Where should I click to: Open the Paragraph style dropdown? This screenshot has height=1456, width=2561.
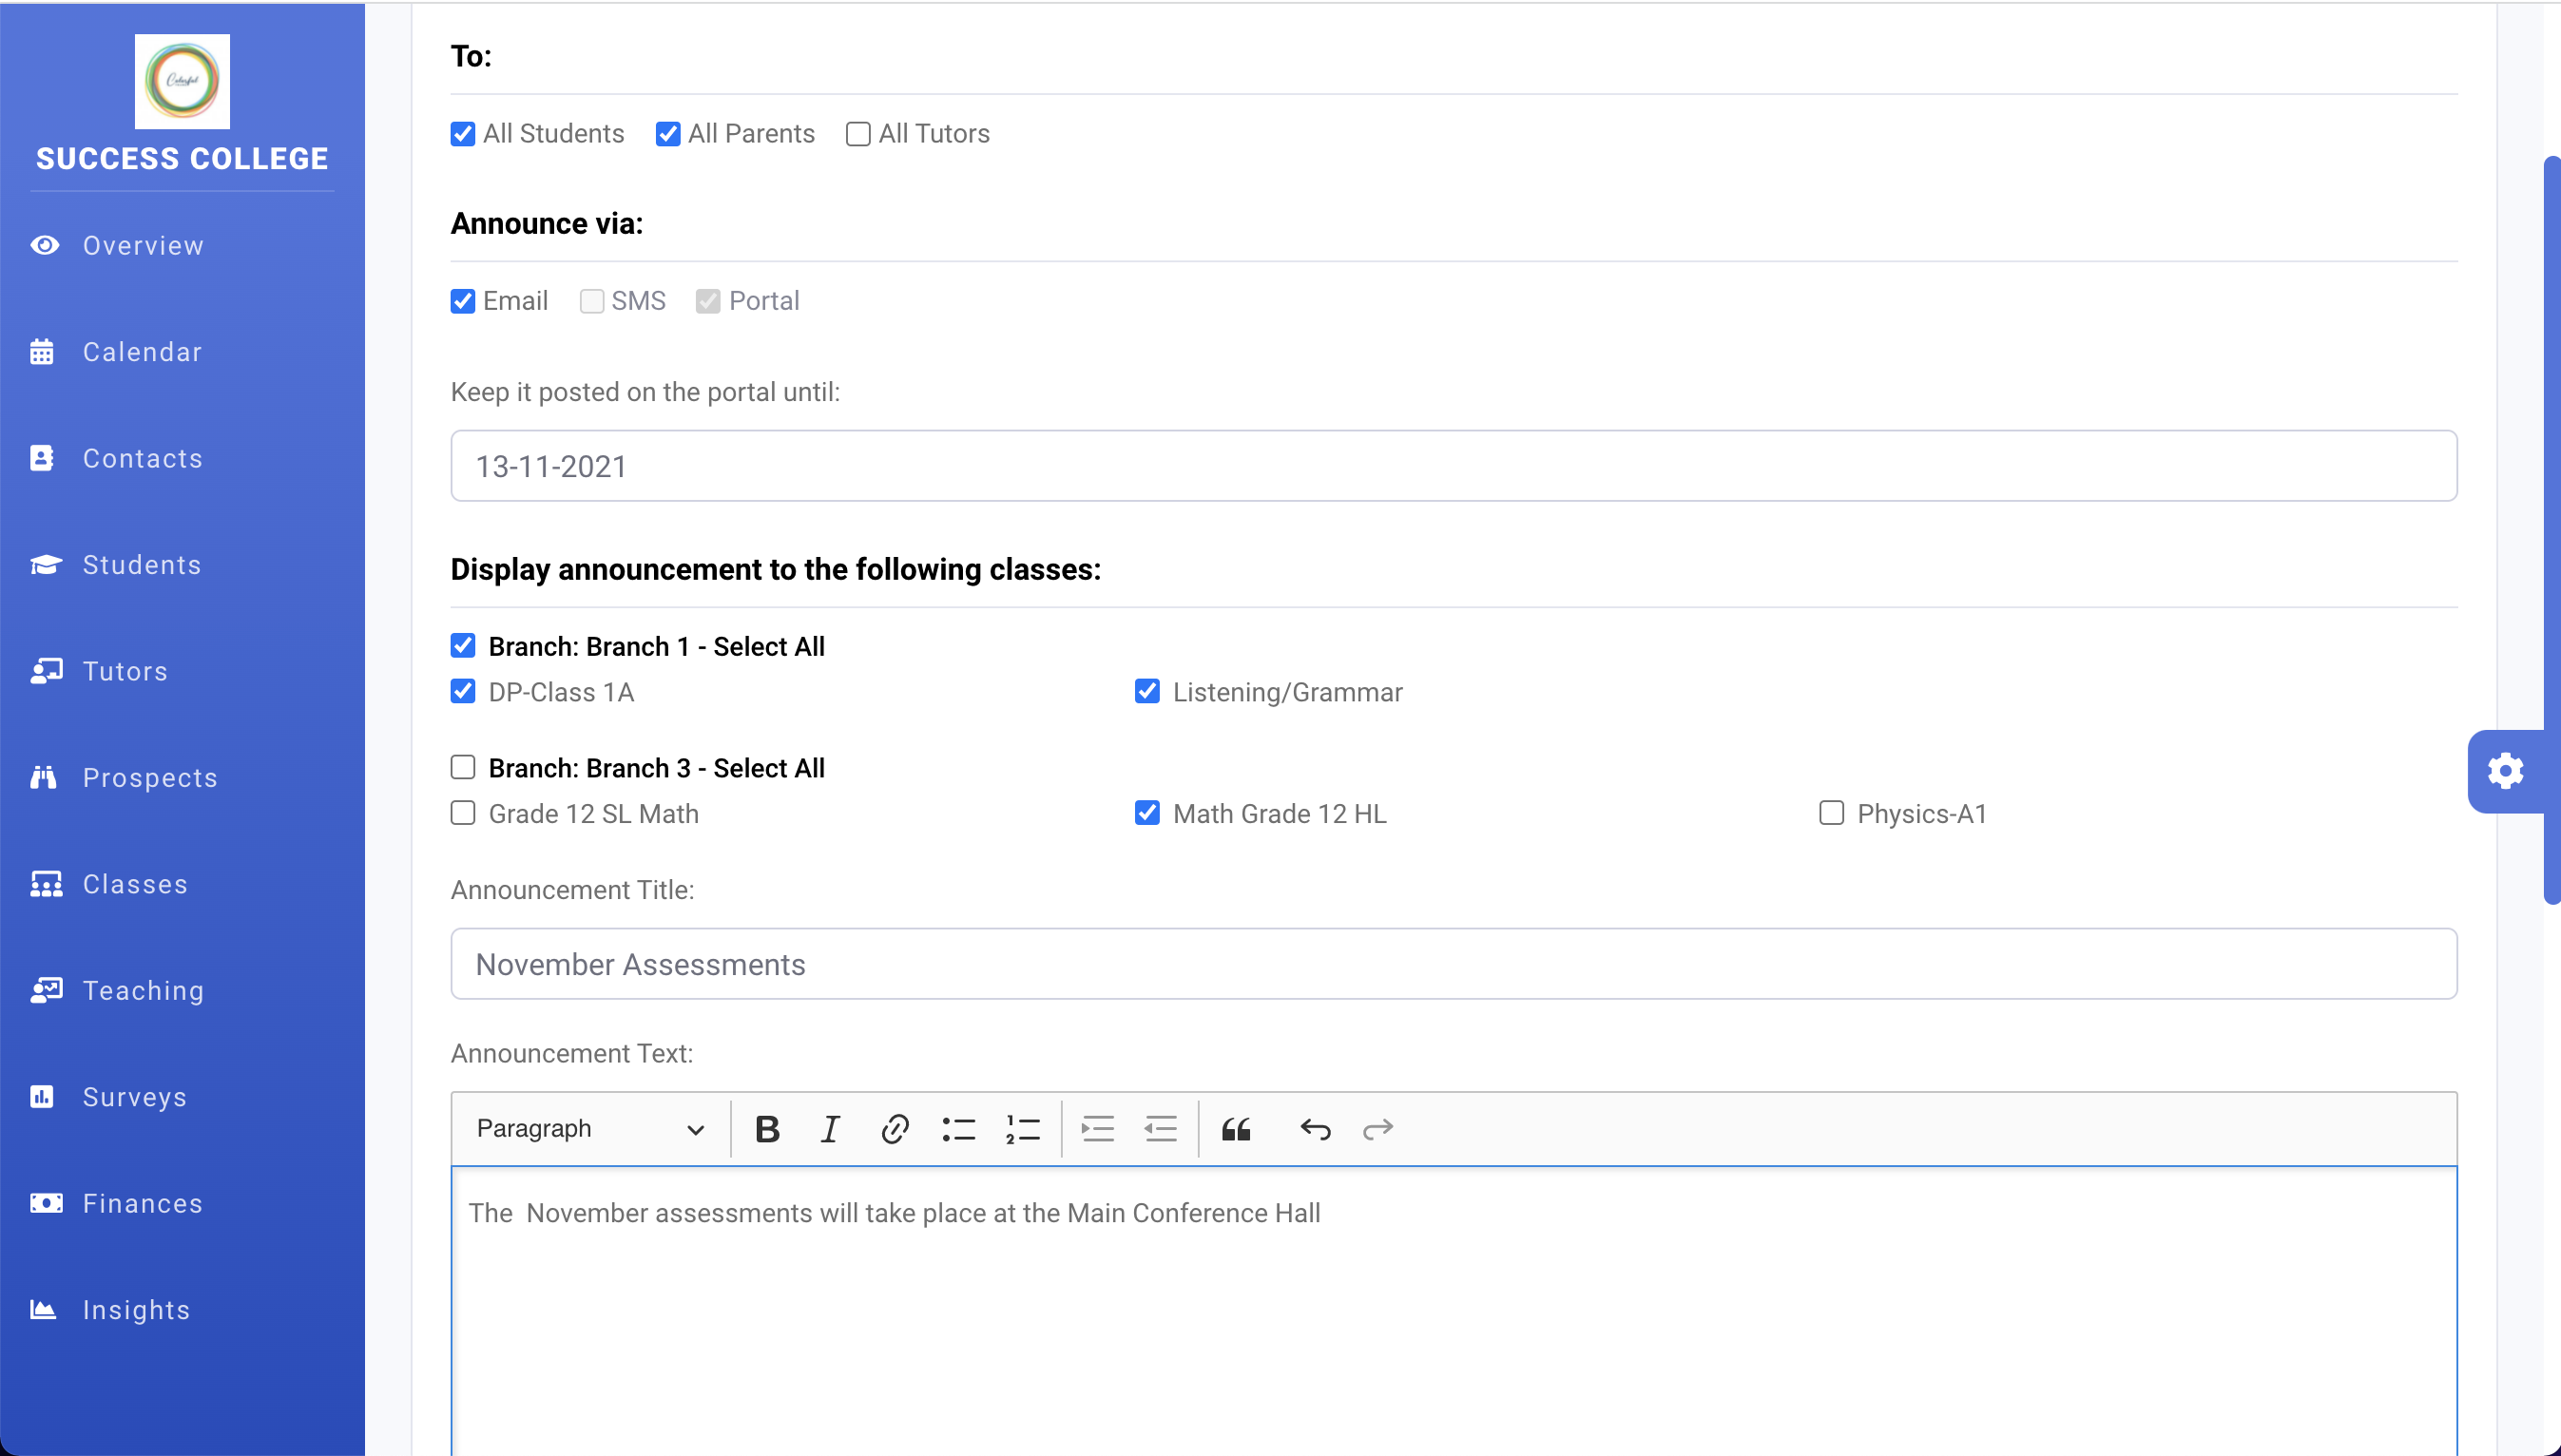click(591, 1129)
